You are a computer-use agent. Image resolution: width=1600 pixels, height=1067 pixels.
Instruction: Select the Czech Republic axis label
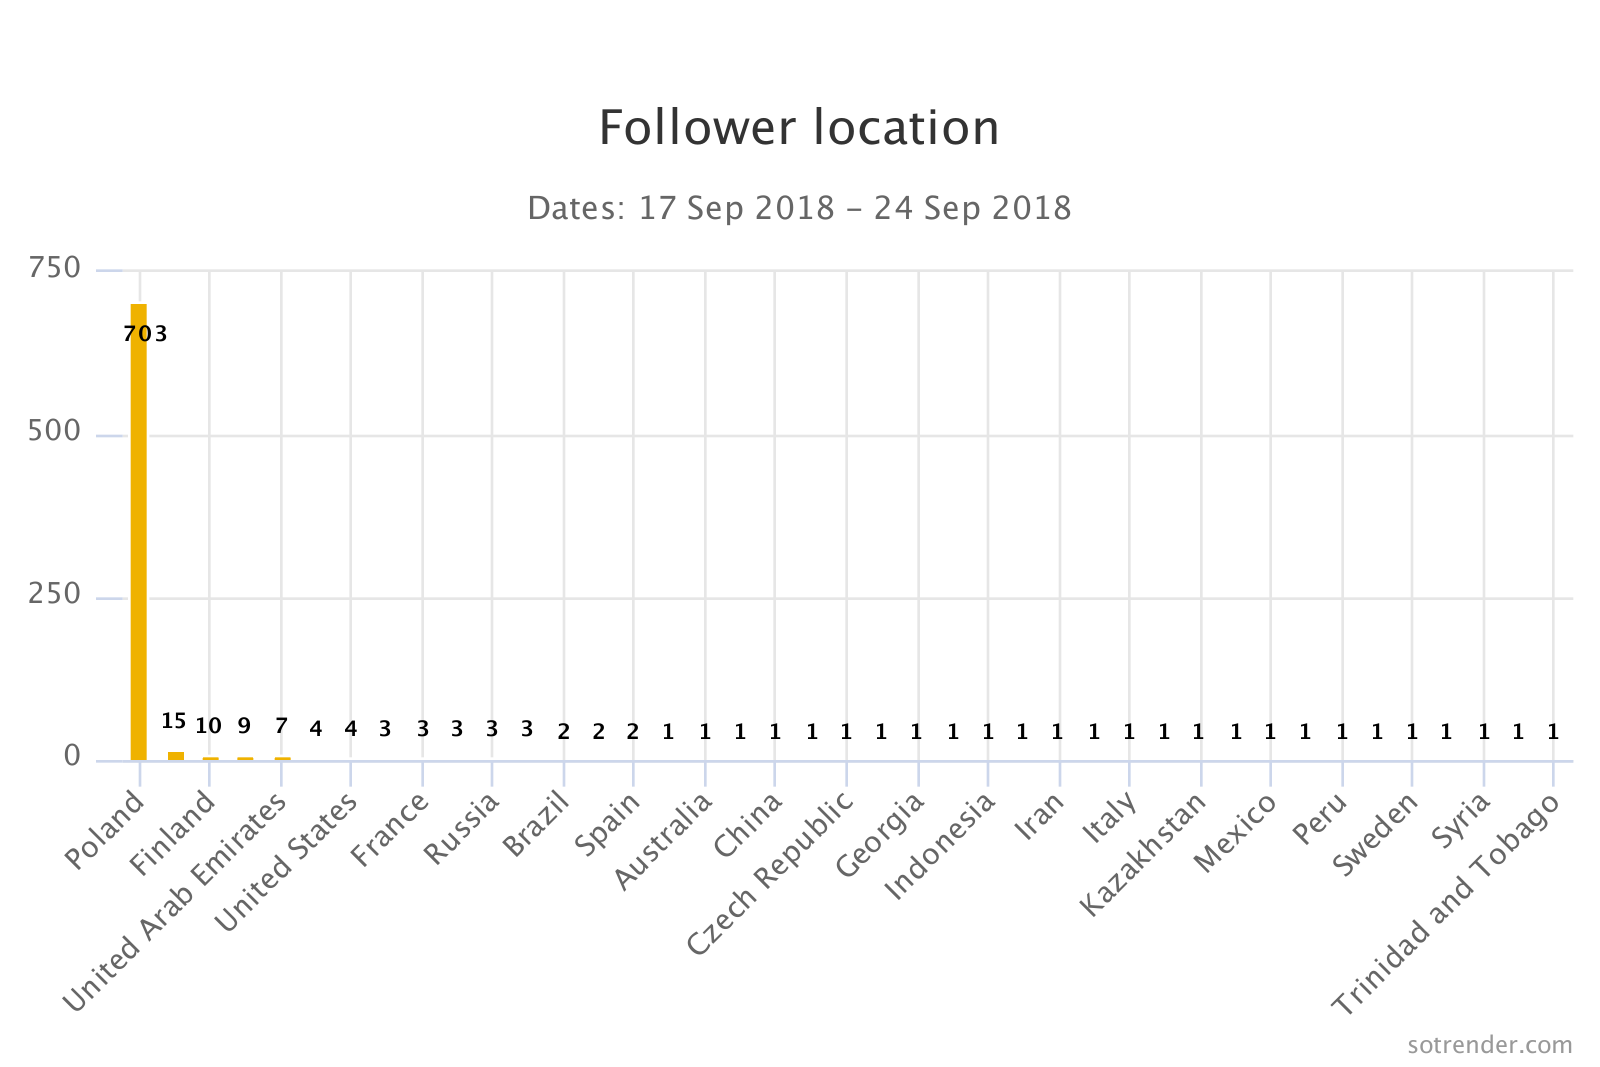click(x=771, y=872)
